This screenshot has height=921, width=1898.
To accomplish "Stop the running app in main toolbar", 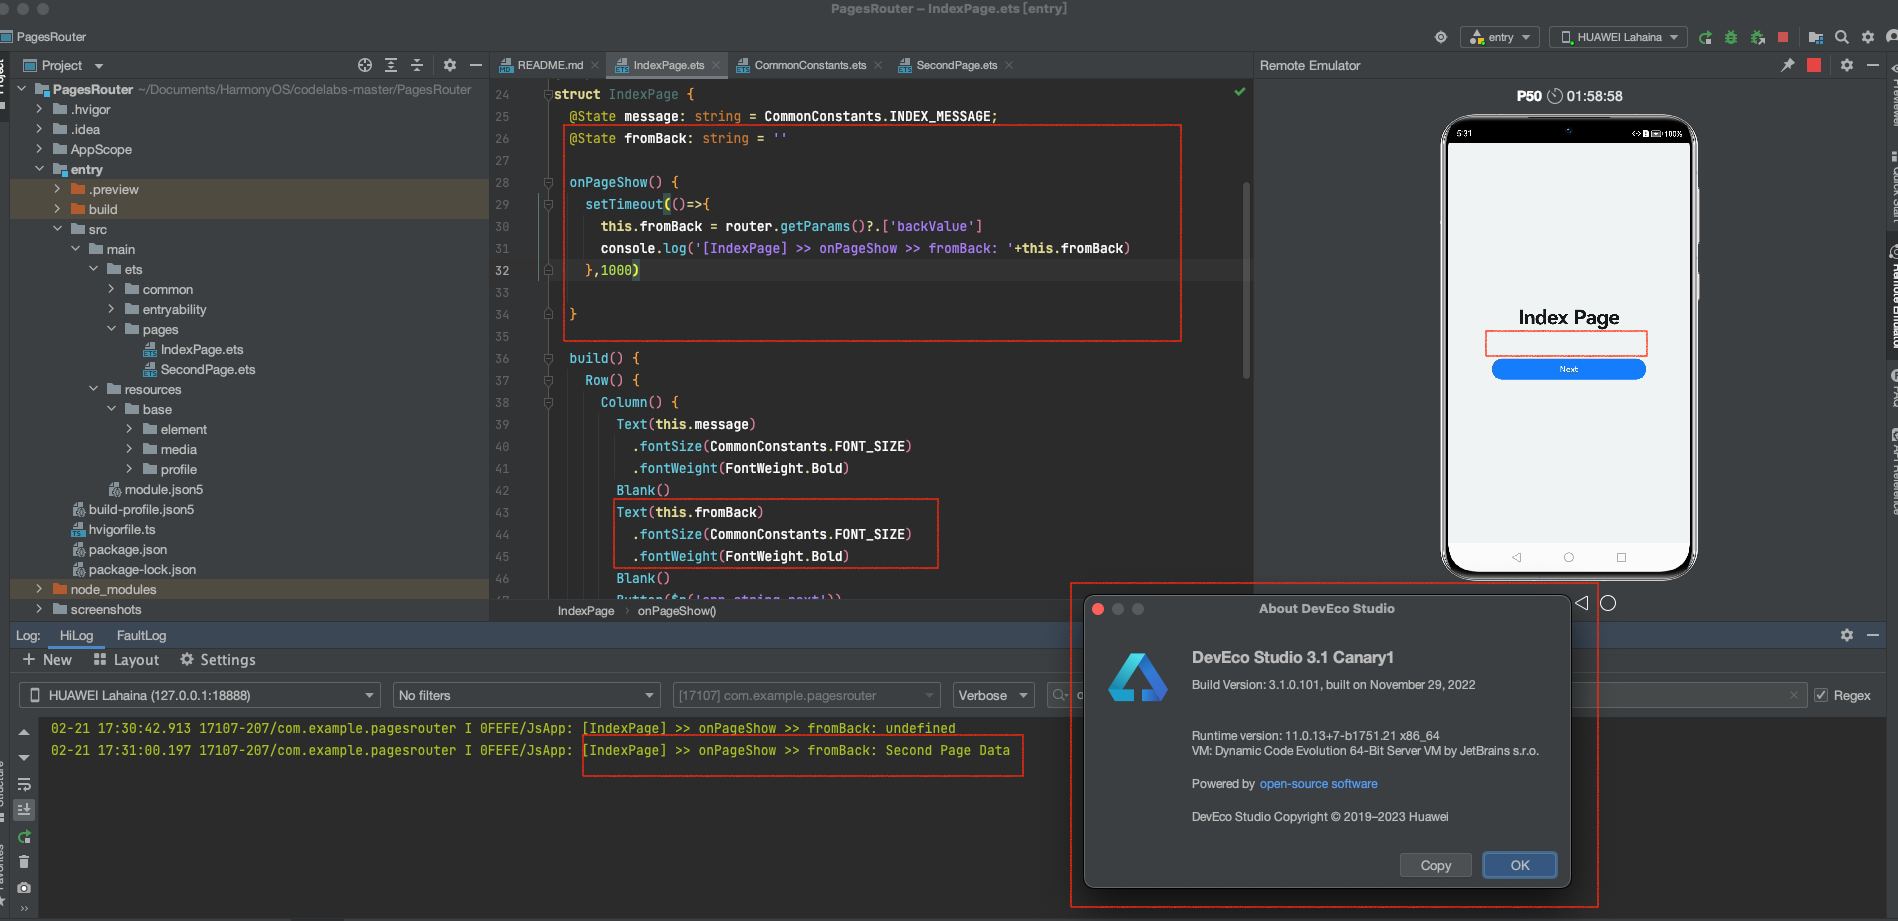I will pyautogui.click(x=1783, y=37).
